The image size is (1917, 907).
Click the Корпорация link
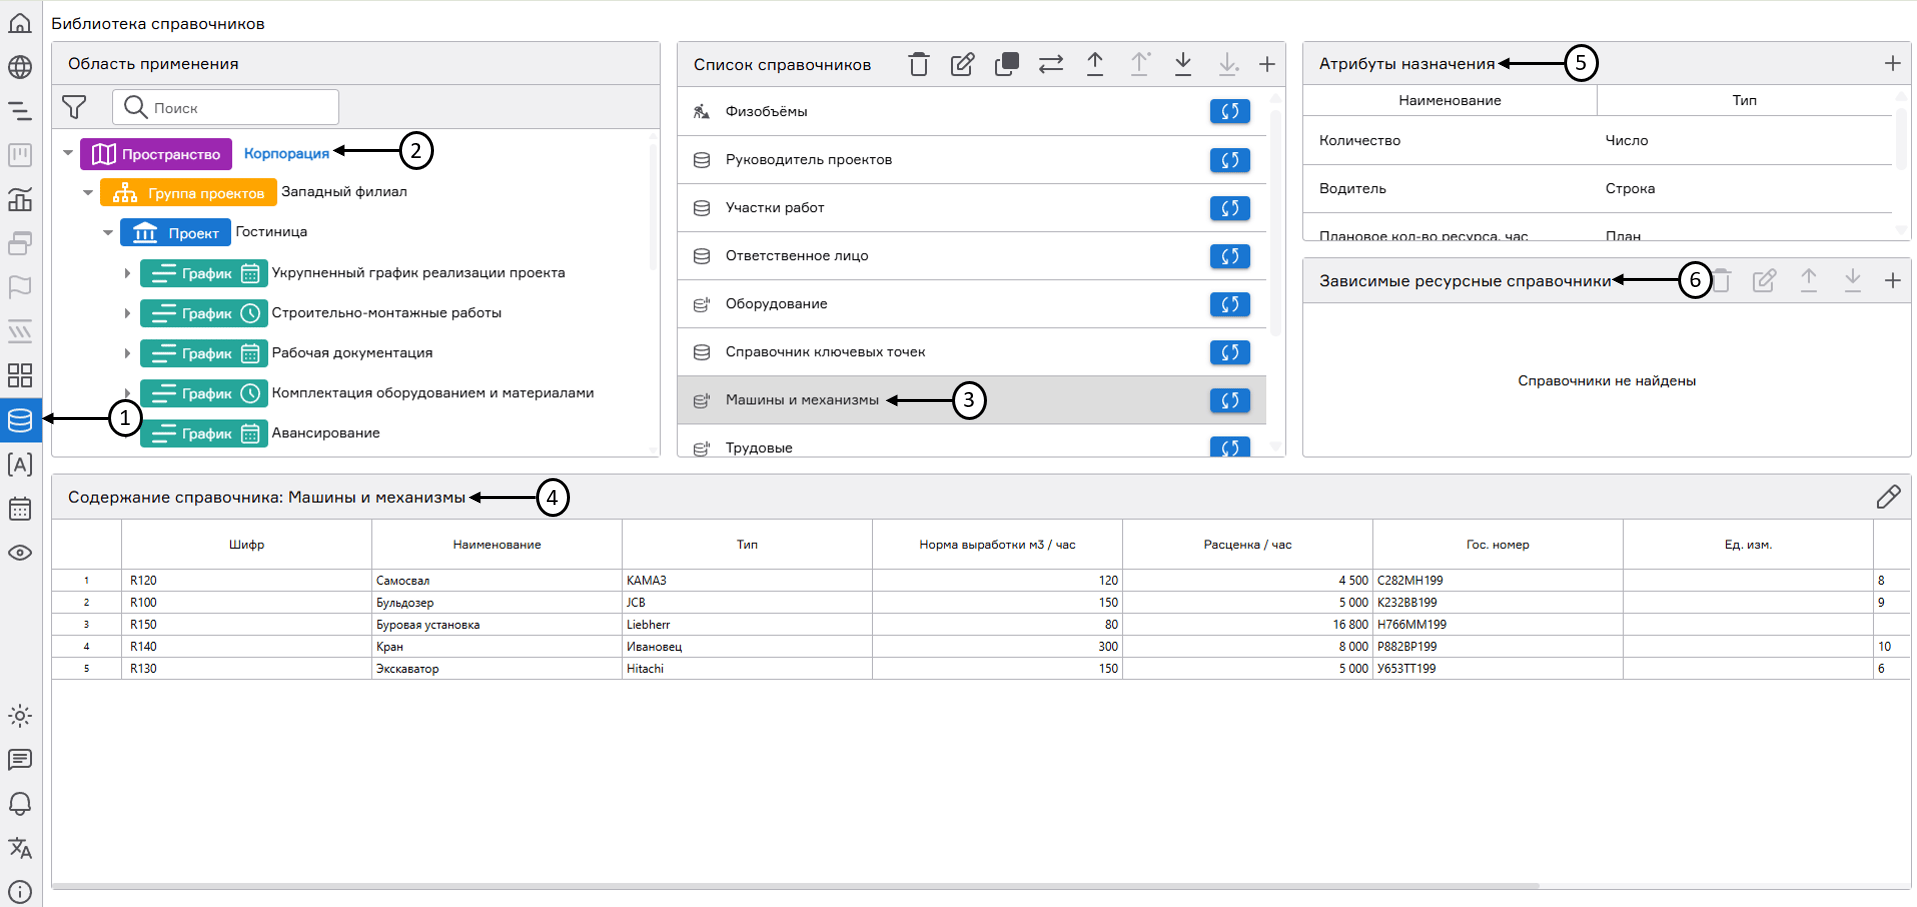tap(286, 153)
